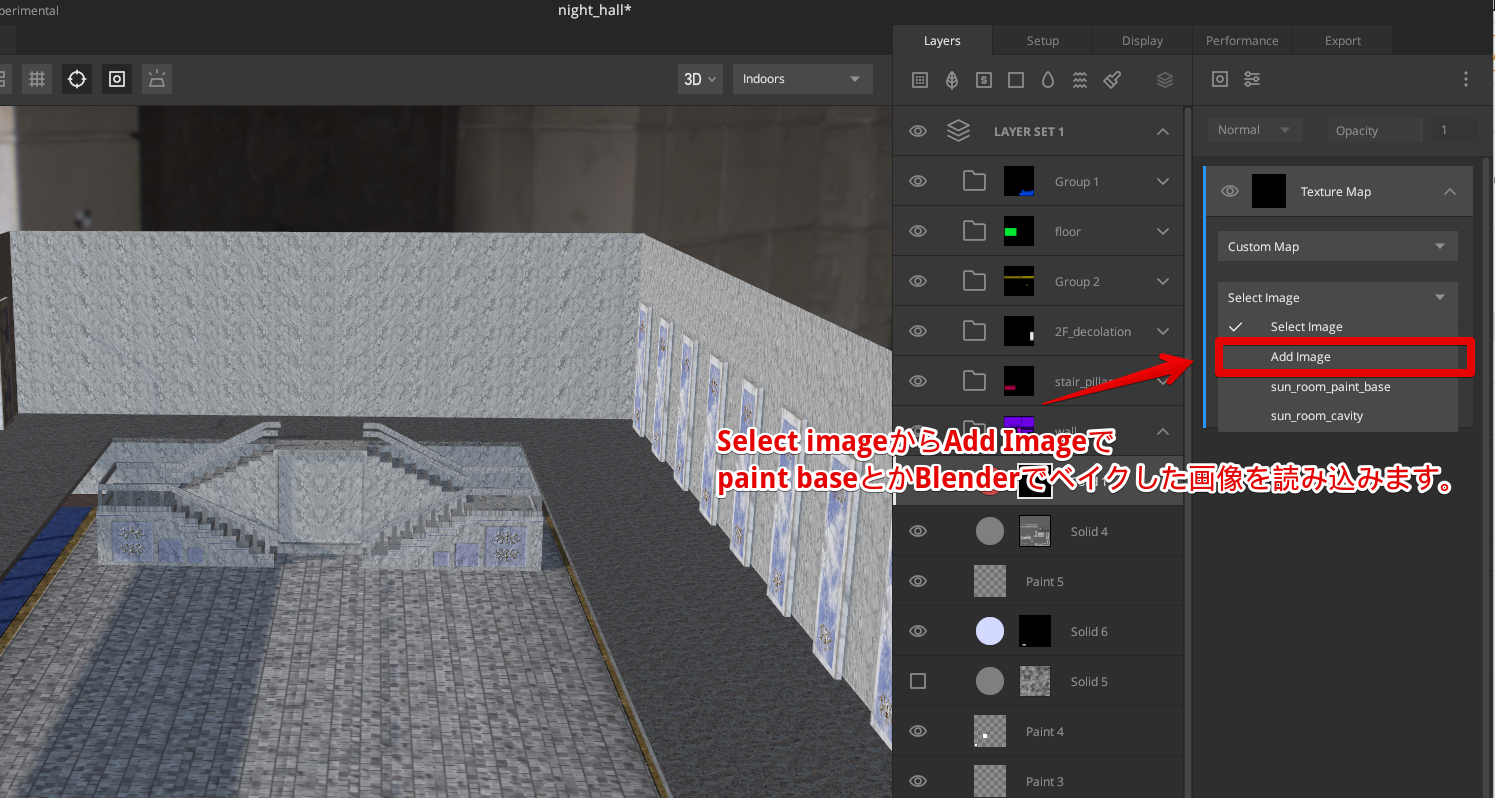The height and width of the screenshot is (798, 1495).
Task: Collapse the 2F_decolation group
Action: [1163, 331]
